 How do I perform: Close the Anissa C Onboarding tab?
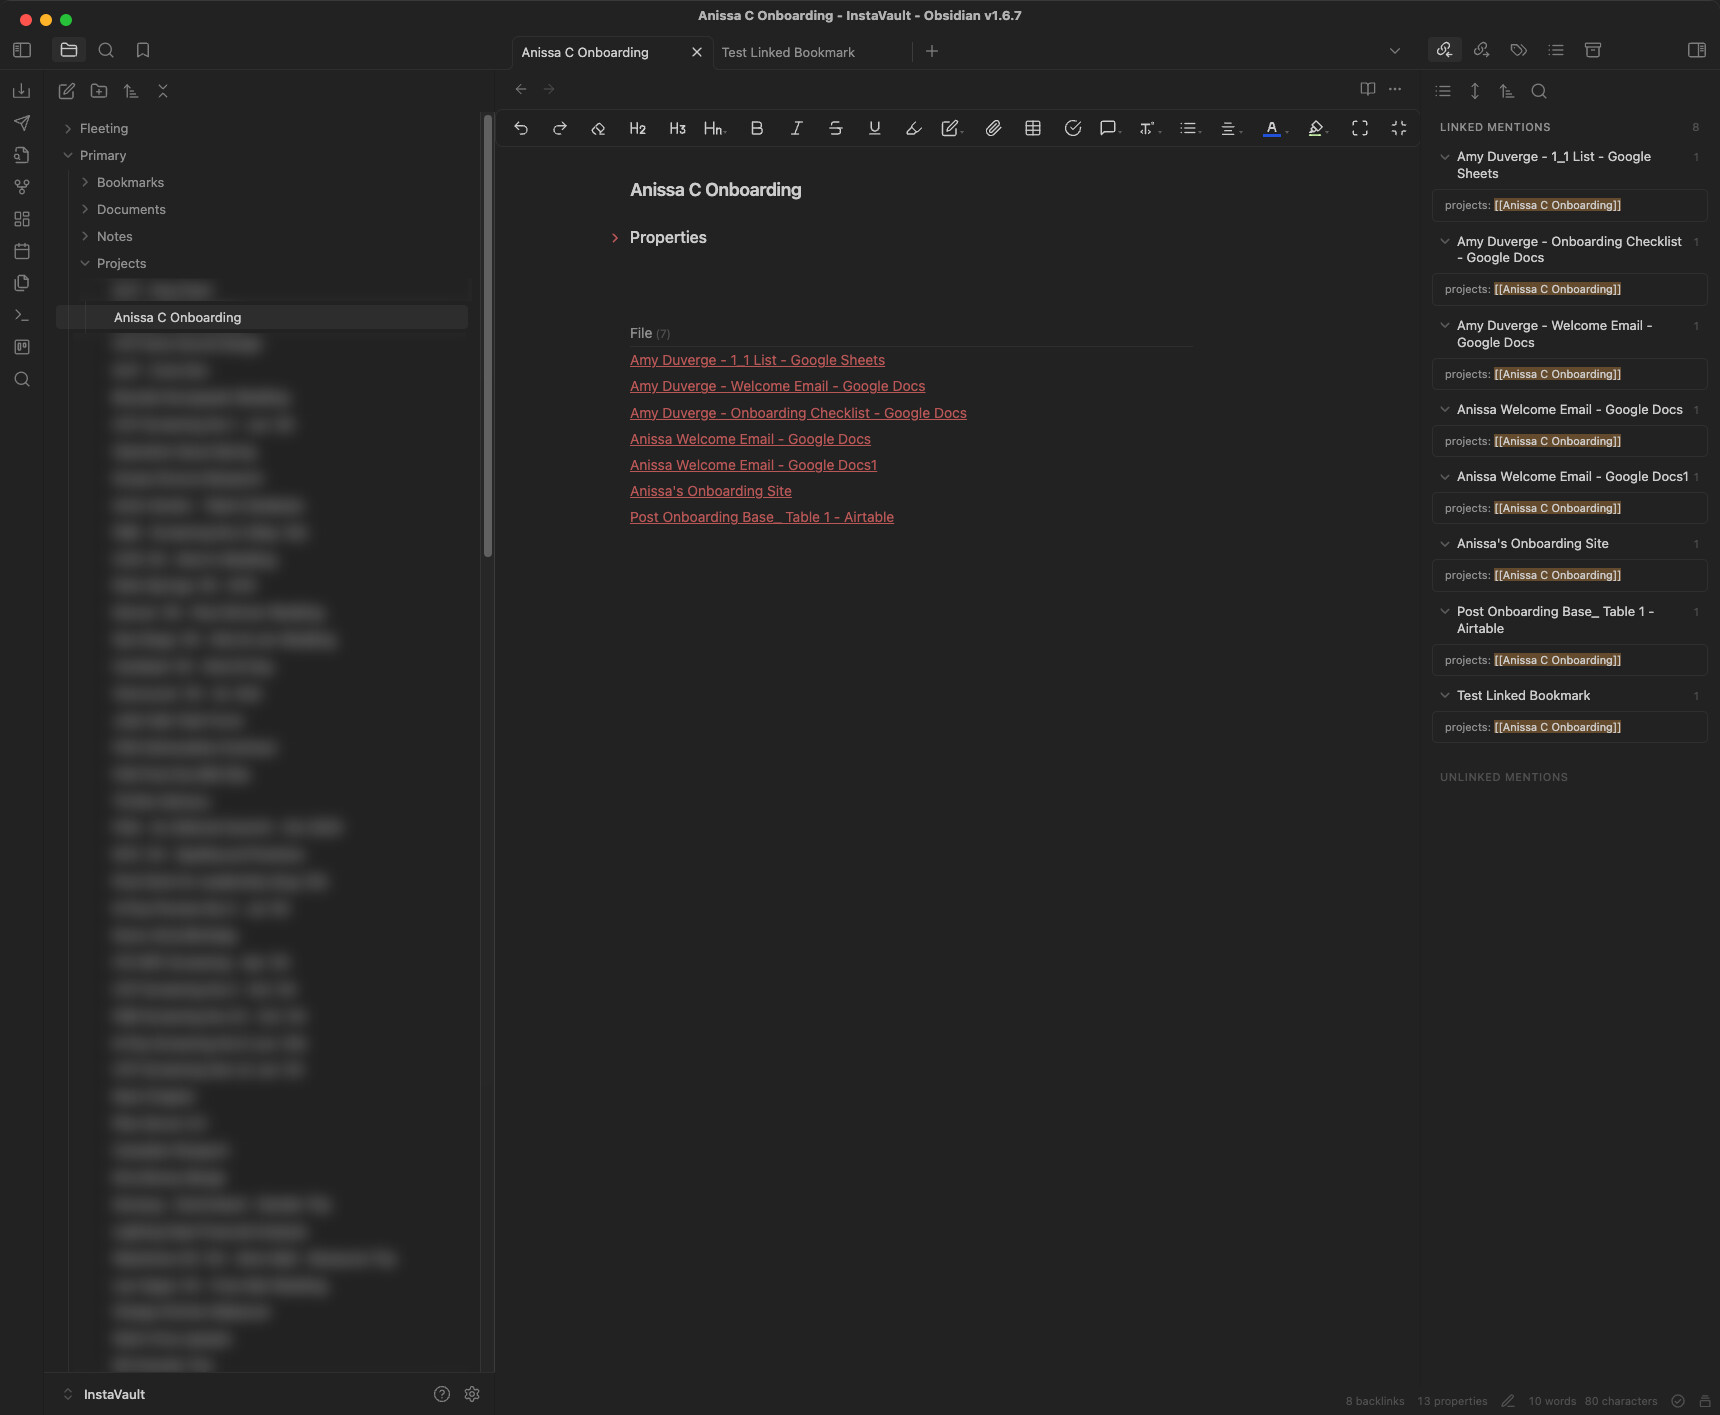pyautogui.click(x=697, y=52)
